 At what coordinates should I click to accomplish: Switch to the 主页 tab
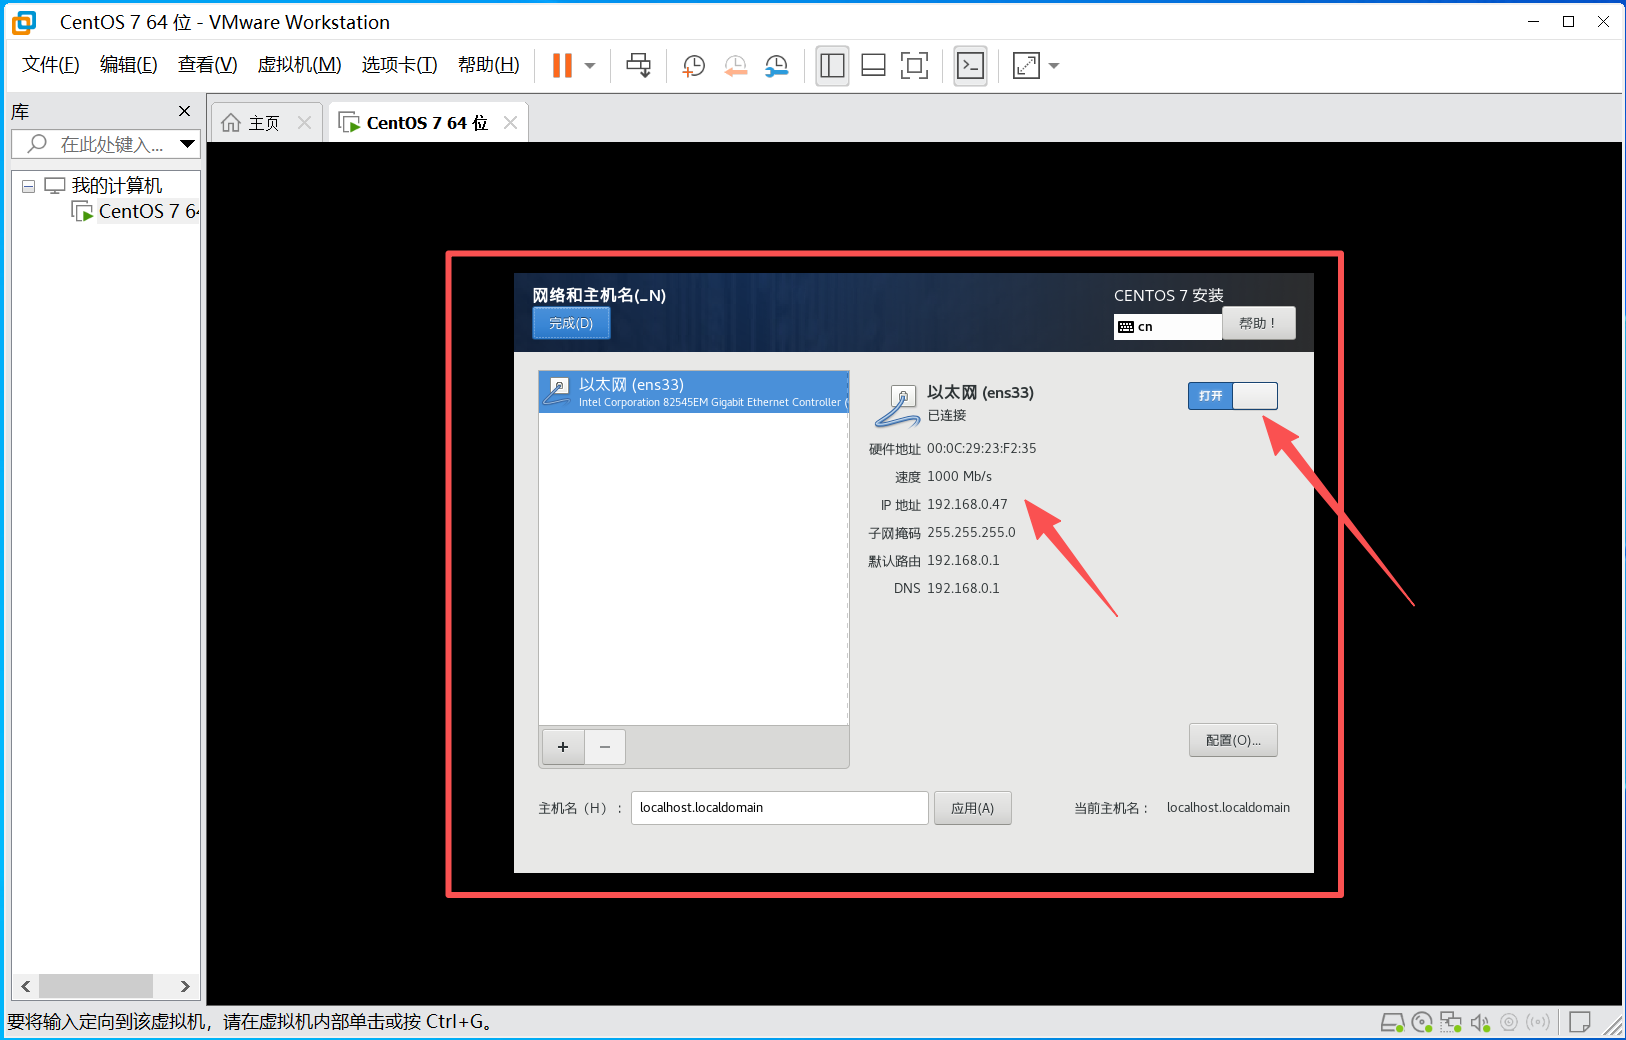(263, 123)
